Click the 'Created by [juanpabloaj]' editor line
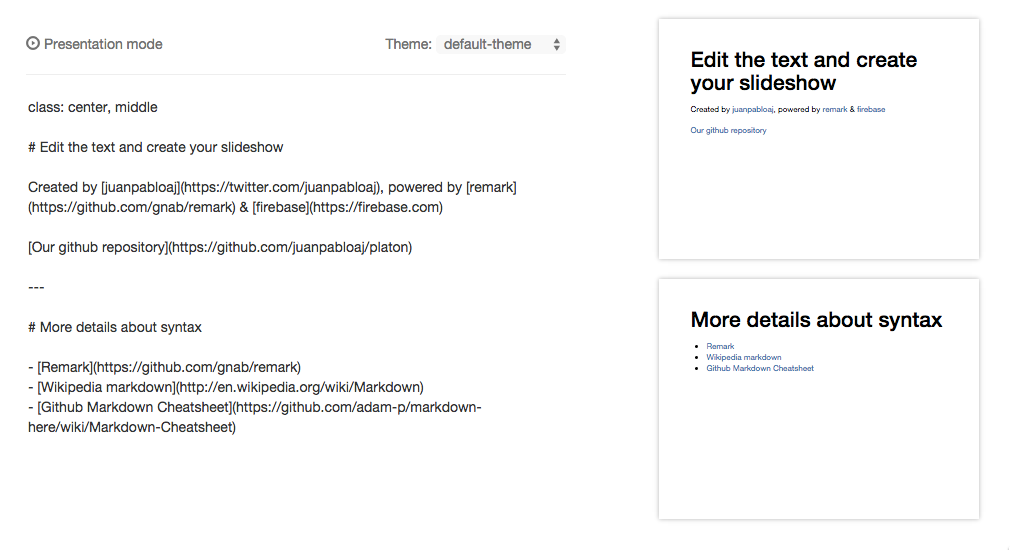1010x550 pixels. click(272, 187)
